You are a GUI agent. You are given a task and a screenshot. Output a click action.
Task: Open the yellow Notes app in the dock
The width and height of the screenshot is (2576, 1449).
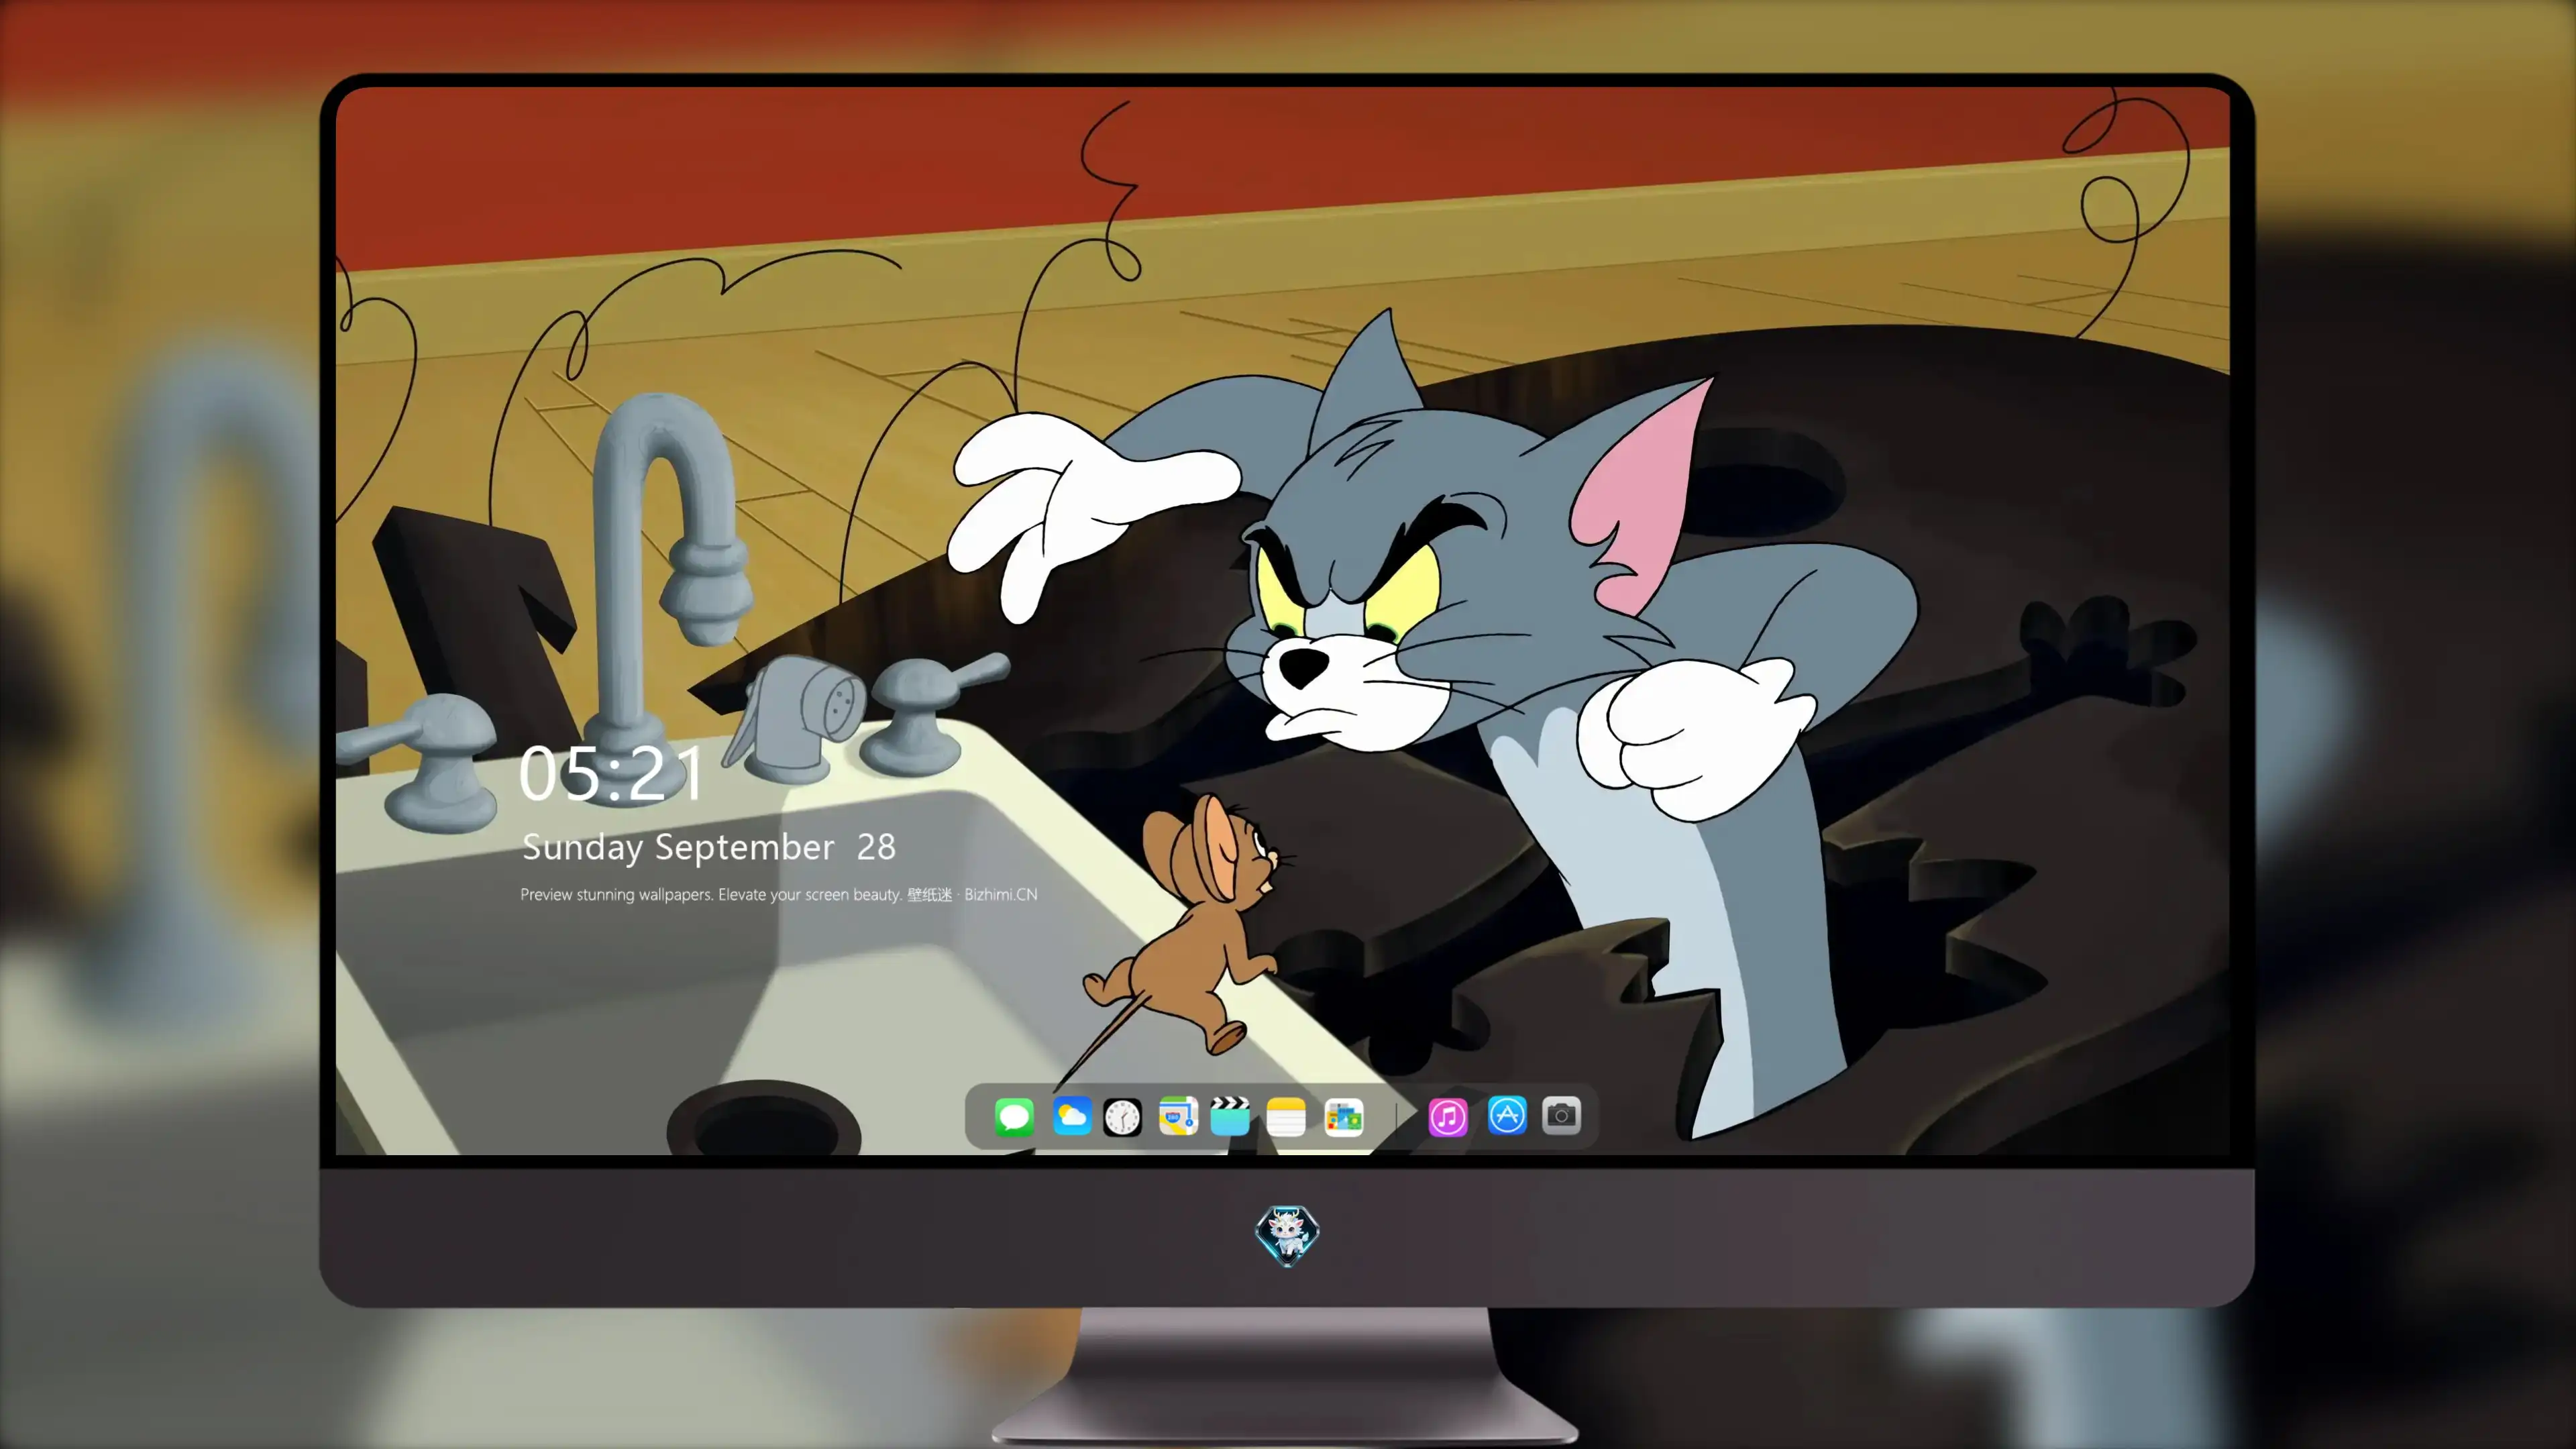click(x=1286, y=1116)
